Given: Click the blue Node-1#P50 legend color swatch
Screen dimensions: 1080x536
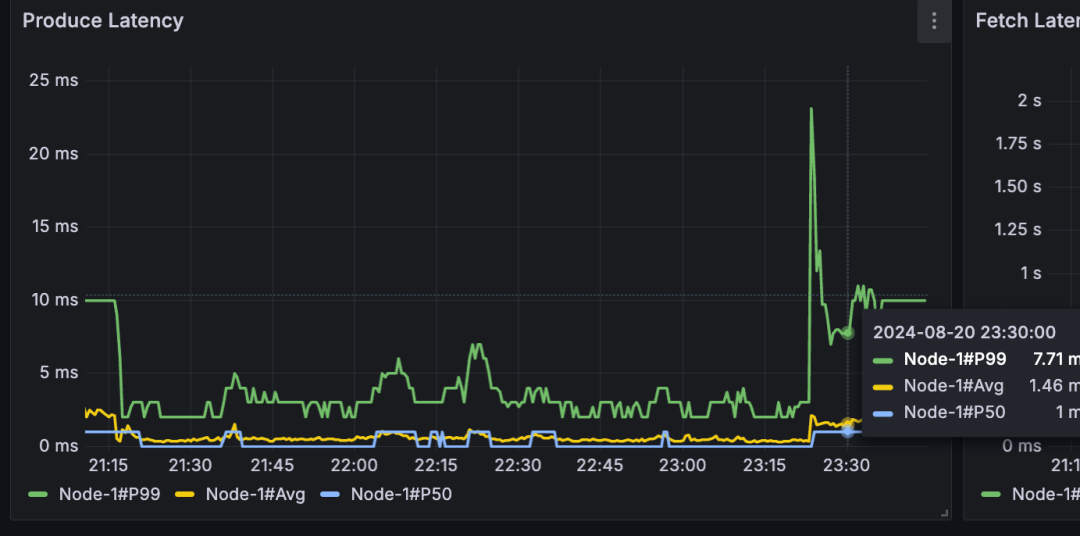Looking at the screenshot, I should pos(331,495).
